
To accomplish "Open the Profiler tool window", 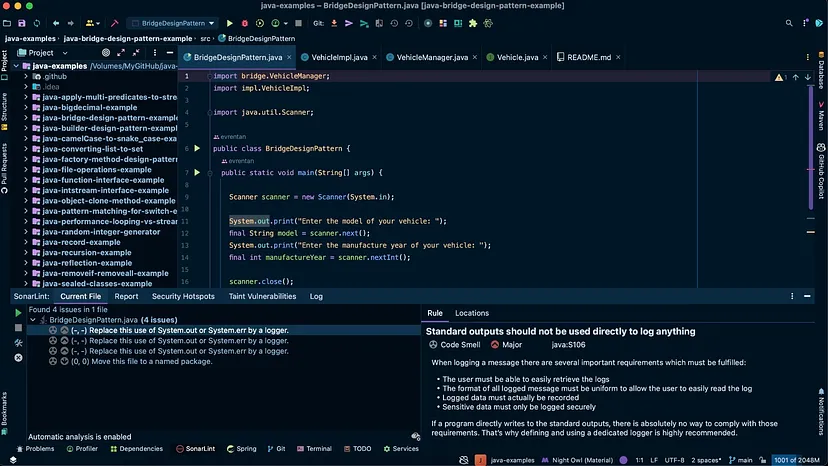I will pyautogui.click(x=82, y=449).
